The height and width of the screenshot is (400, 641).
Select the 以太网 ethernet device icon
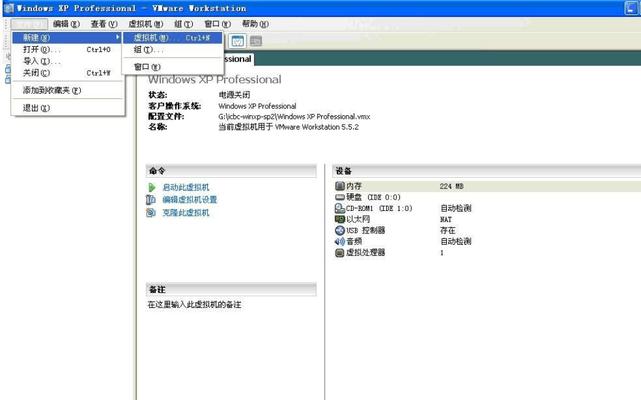coord(340,219)
